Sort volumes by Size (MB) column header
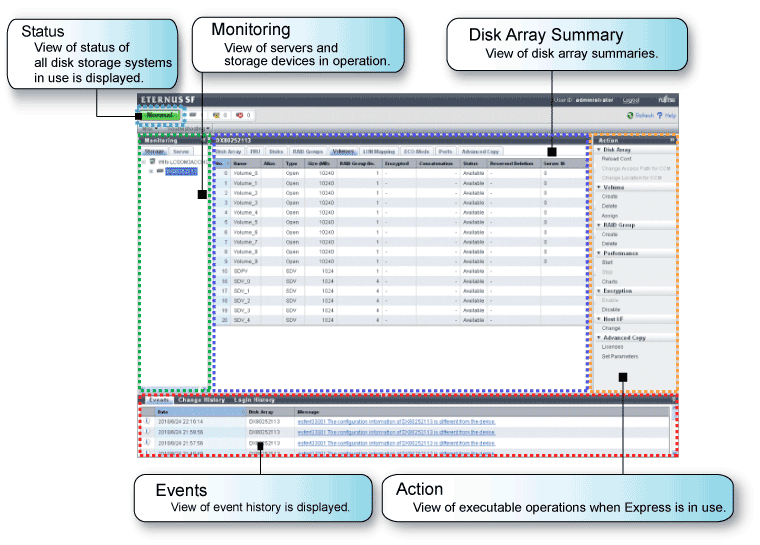The height and width of the screenshot is (545, 760). click(x=321, y=163)
